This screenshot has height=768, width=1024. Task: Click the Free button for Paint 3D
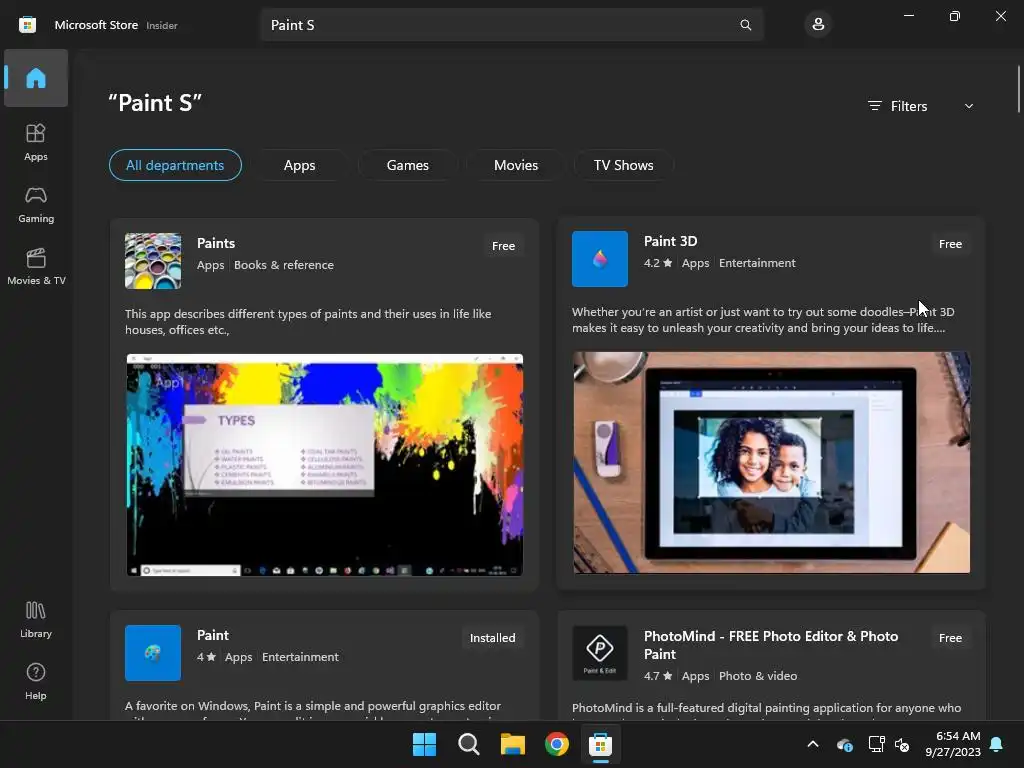coord(950,244)
